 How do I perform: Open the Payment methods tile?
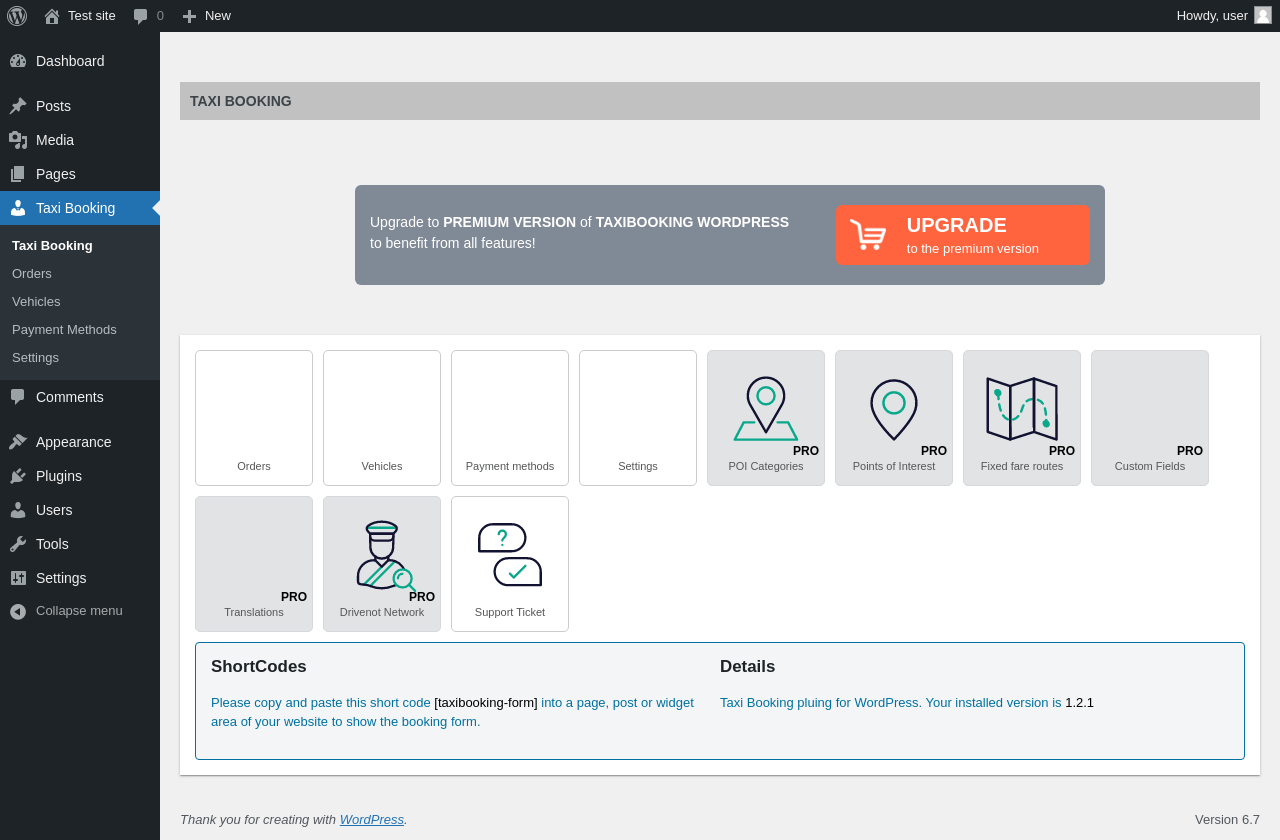pos(510,418)
